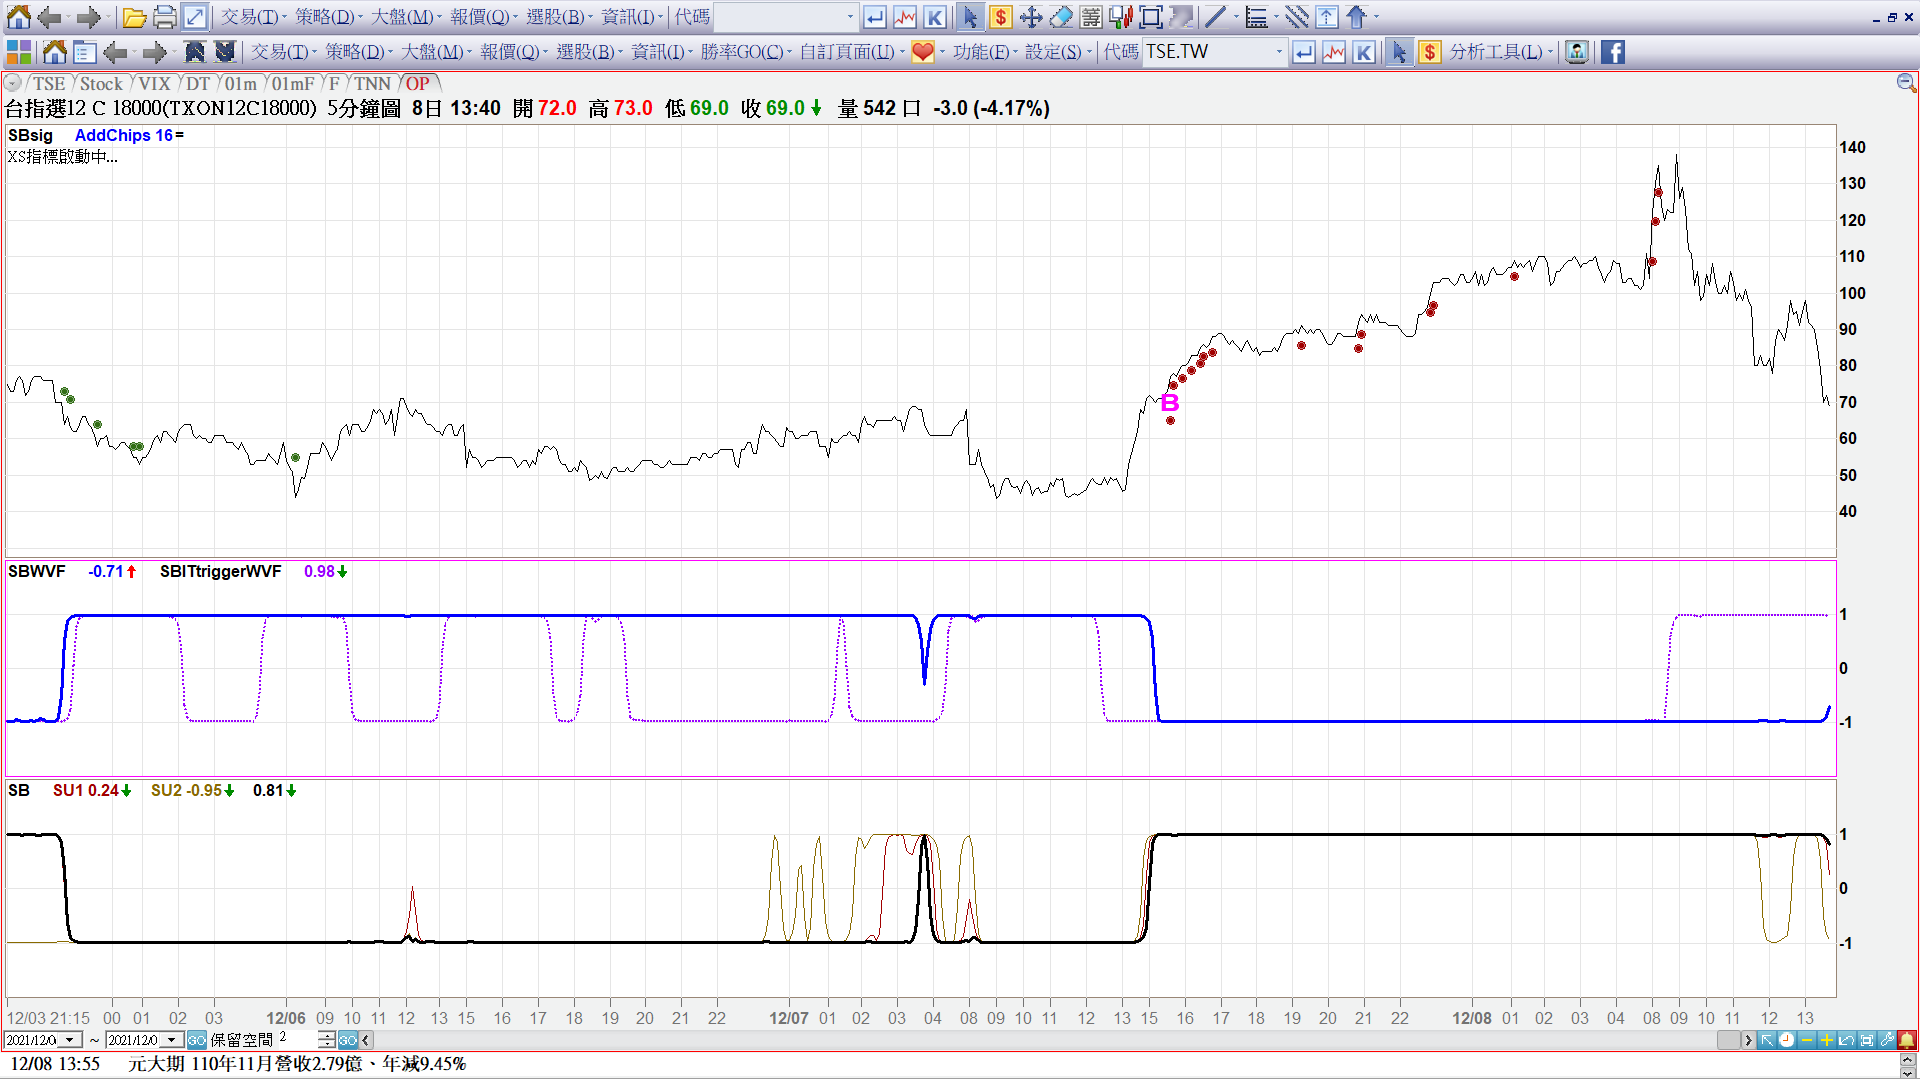
Task: Click the K-line chart icon next to TSE.TW
Action: pos(1363,52)
